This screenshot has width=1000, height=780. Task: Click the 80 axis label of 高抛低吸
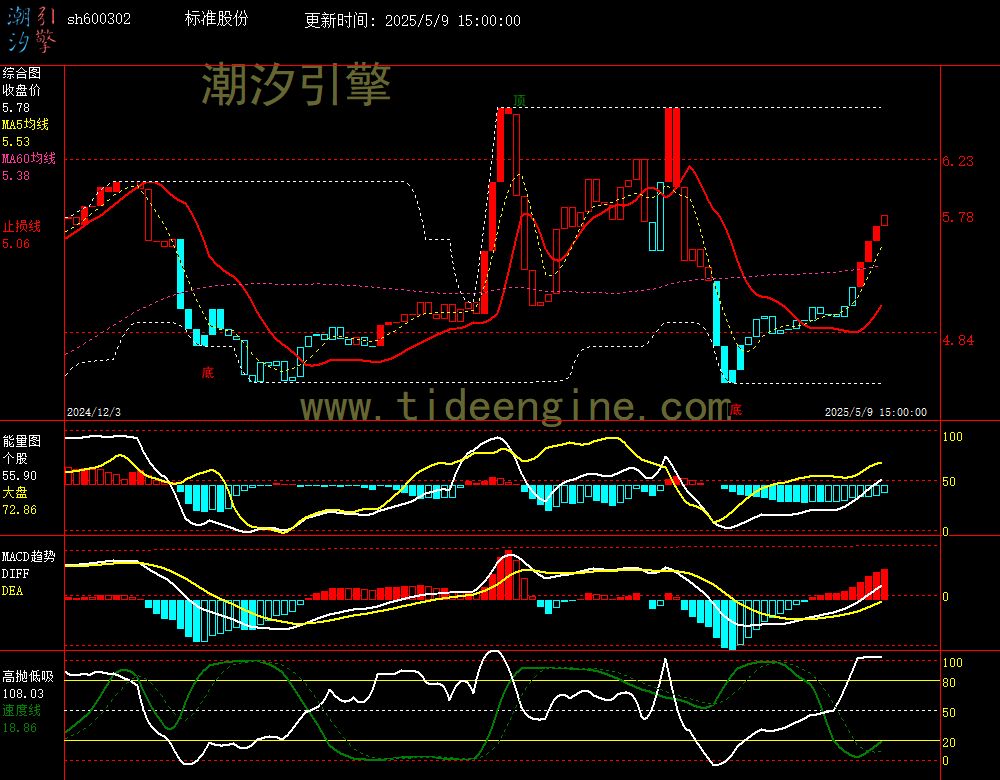click(x=949, y=683)
